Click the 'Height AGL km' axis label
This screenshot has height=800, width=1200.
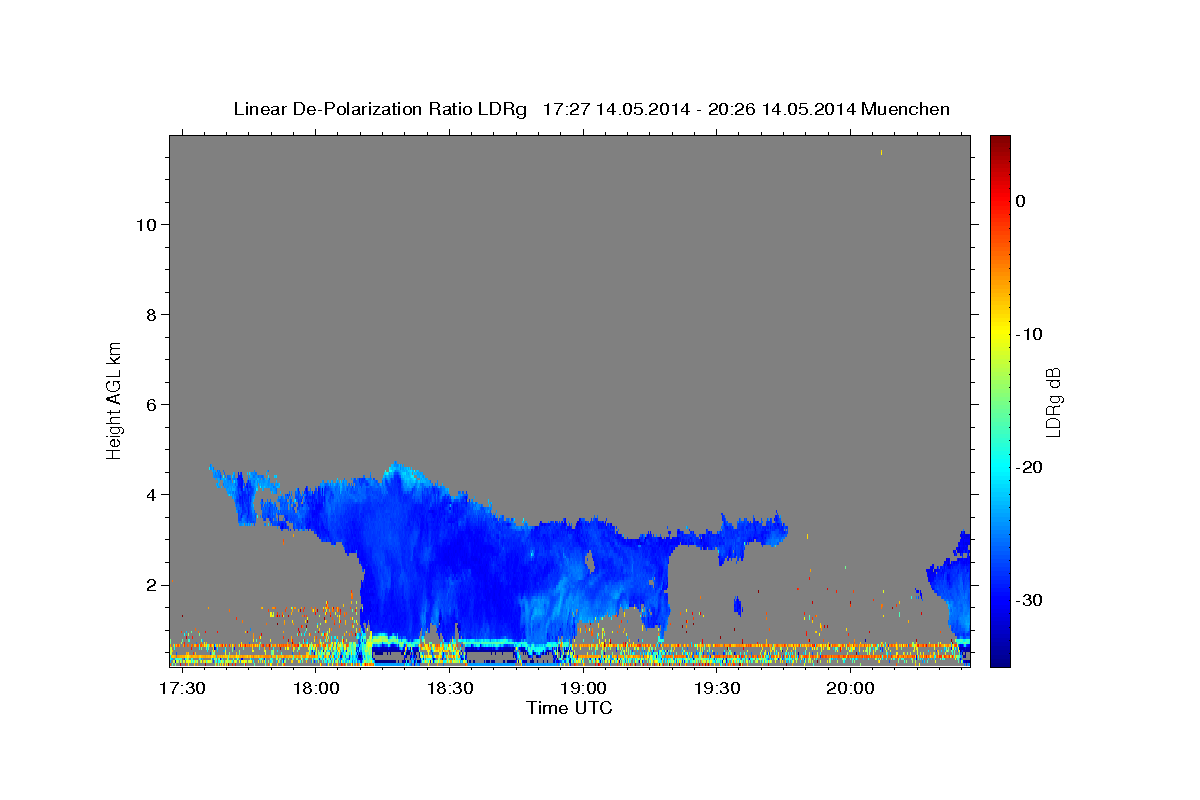click(114, 399)
